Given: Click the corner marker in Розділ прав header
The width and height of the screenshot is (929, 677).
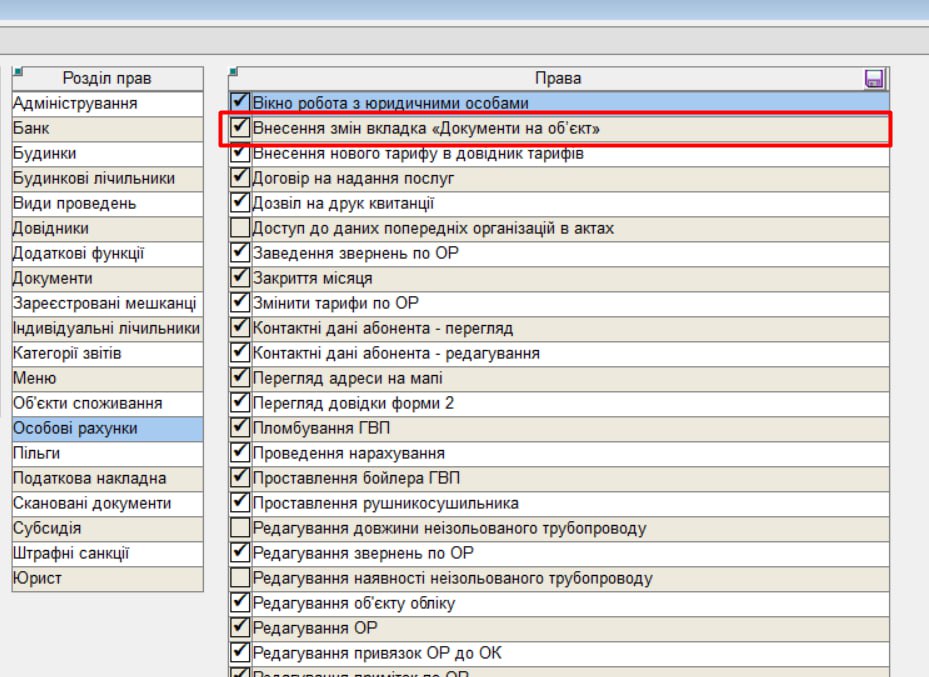Looking at the screenshot, I should tap(17, 72).
